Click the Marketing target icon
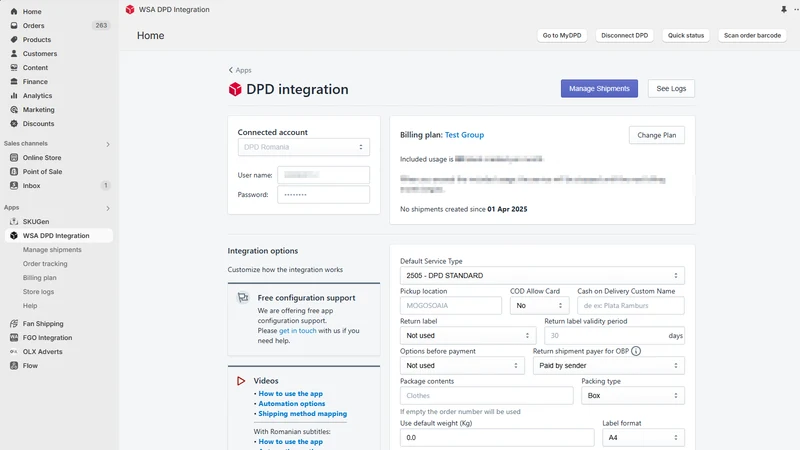The image size is (800, 450). [14, 110]
